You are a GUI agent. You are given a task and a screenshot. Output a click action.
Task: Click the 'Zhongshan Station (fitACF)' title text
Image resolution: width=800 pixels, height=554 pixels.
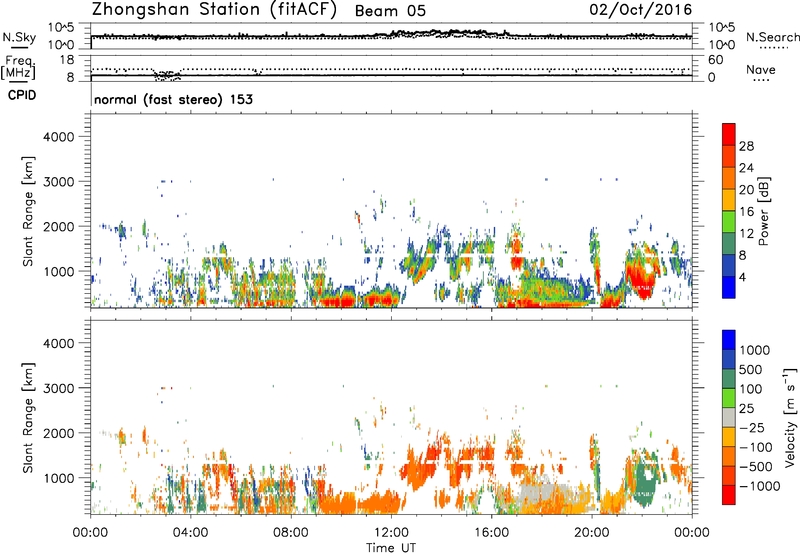pyautogui.click(x=214, y=10)
